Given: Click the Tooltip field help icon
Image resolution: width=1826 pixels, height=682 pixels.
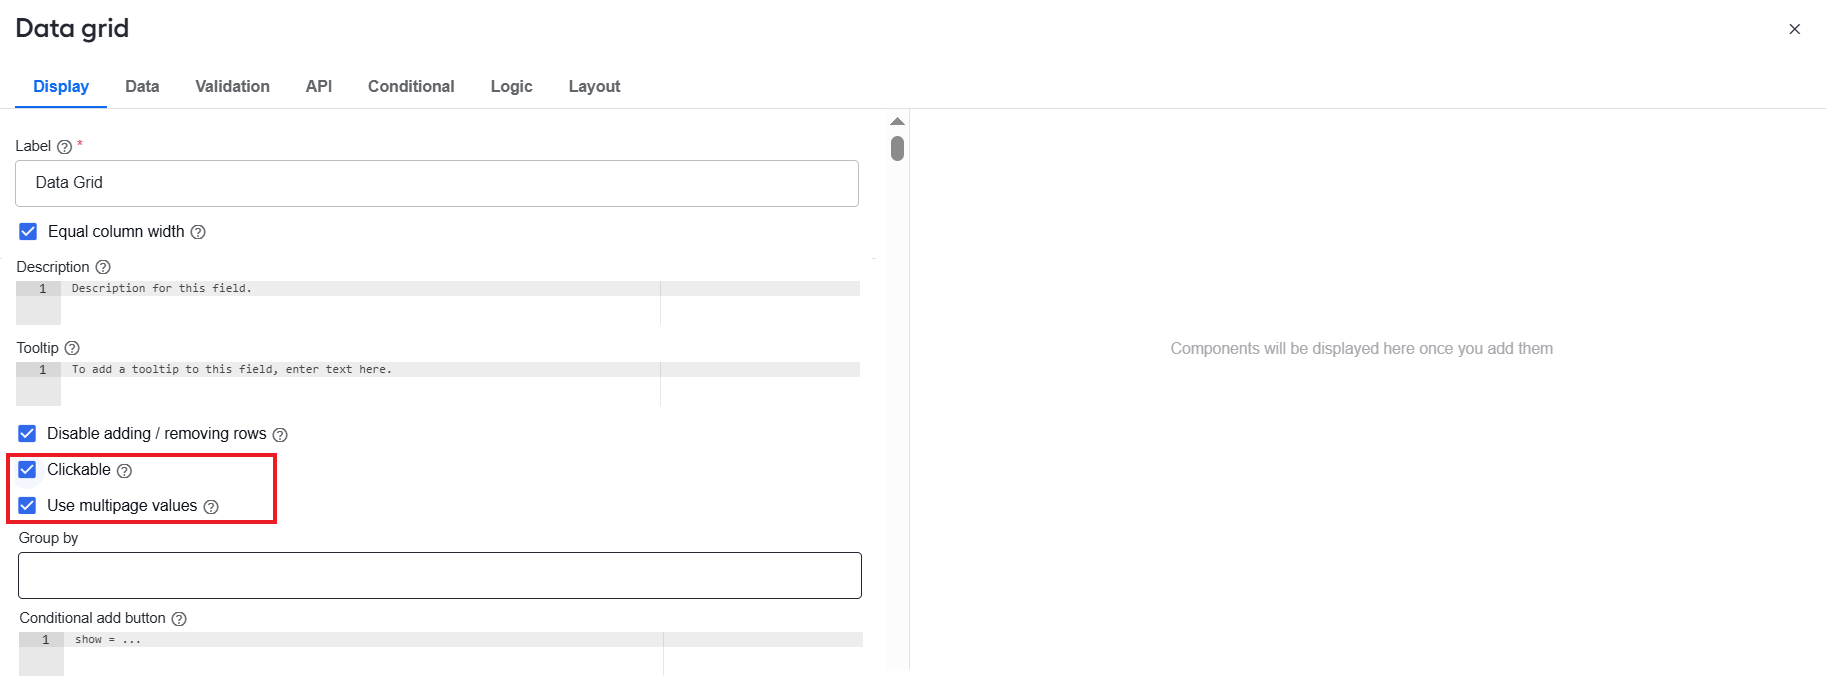Looking at the screenshot, I should click(x=72, y=348).
